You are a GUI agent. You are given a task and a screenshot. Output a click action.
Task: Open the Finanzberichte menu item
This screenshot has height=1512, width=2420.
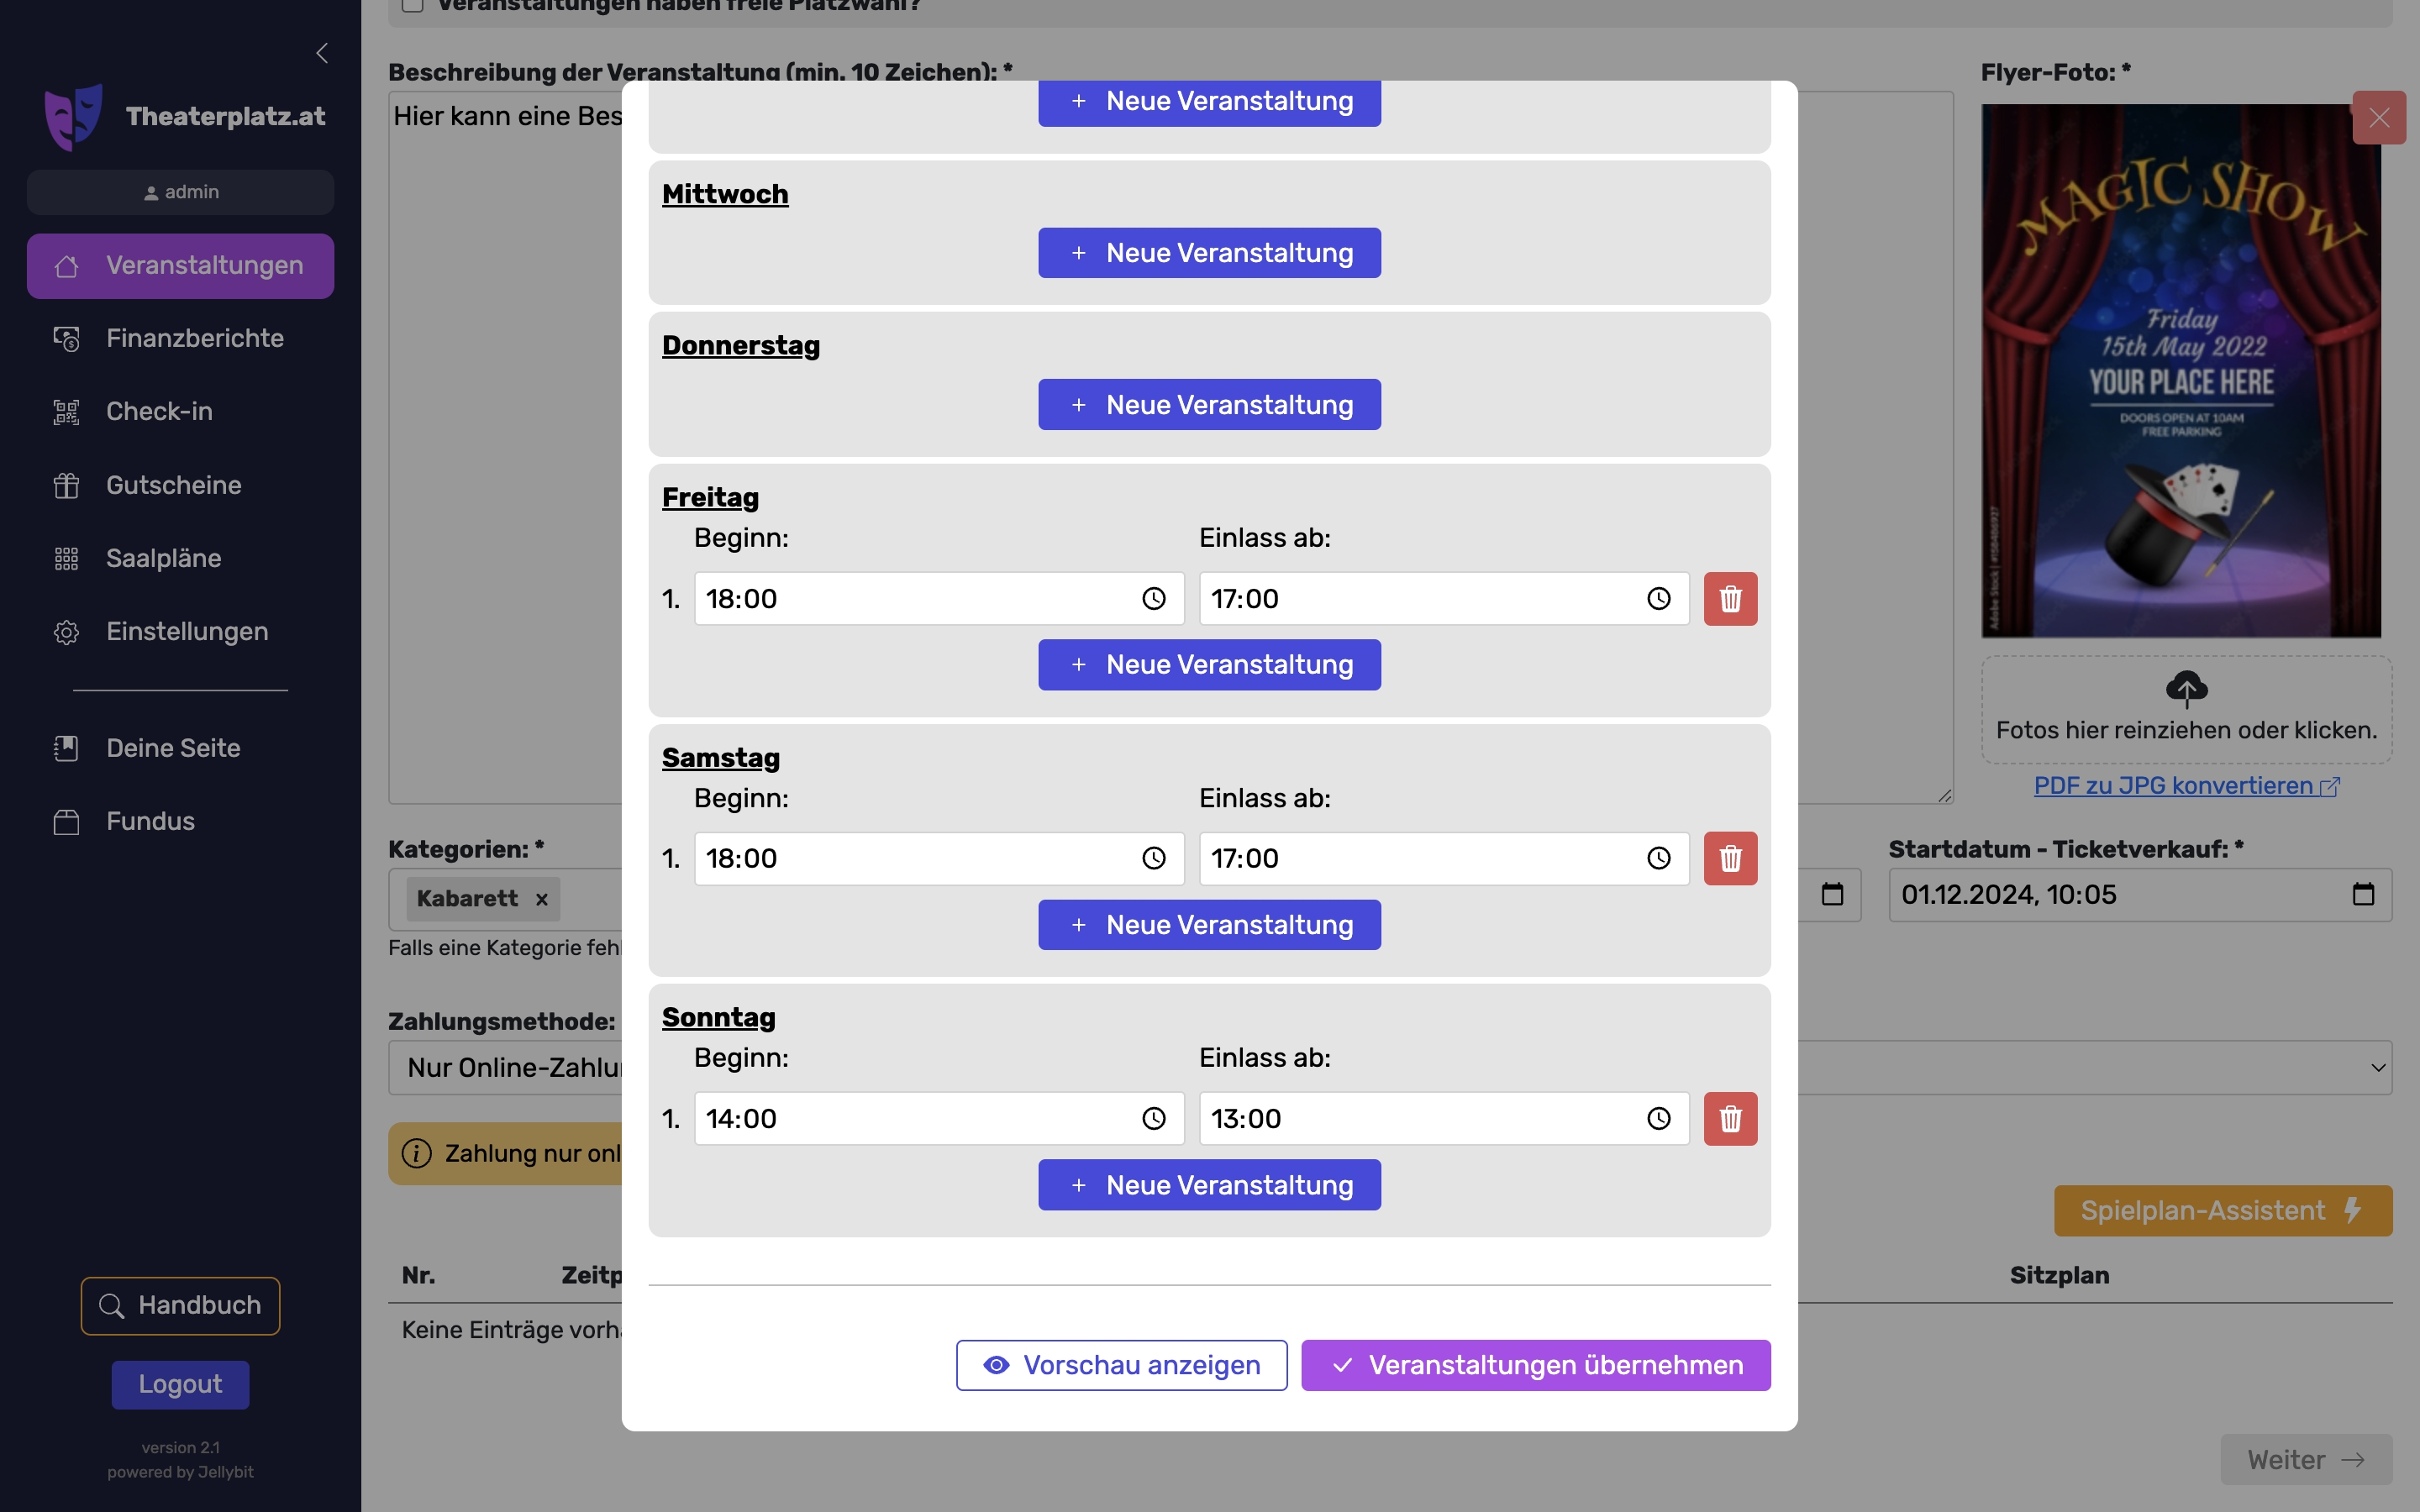195,338
